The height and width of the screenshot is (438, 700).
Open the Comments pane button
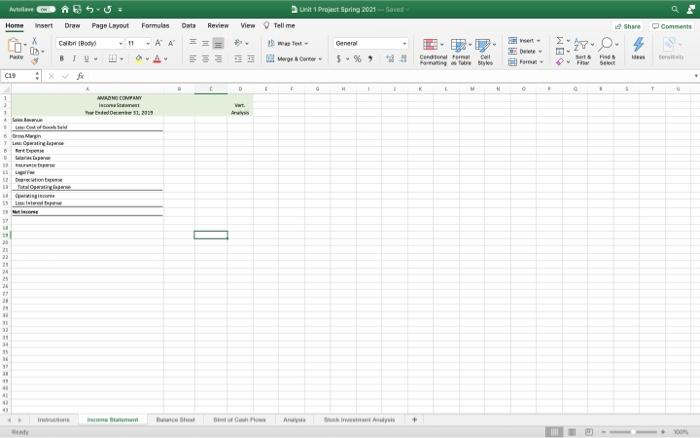click(x=672, y=26)
